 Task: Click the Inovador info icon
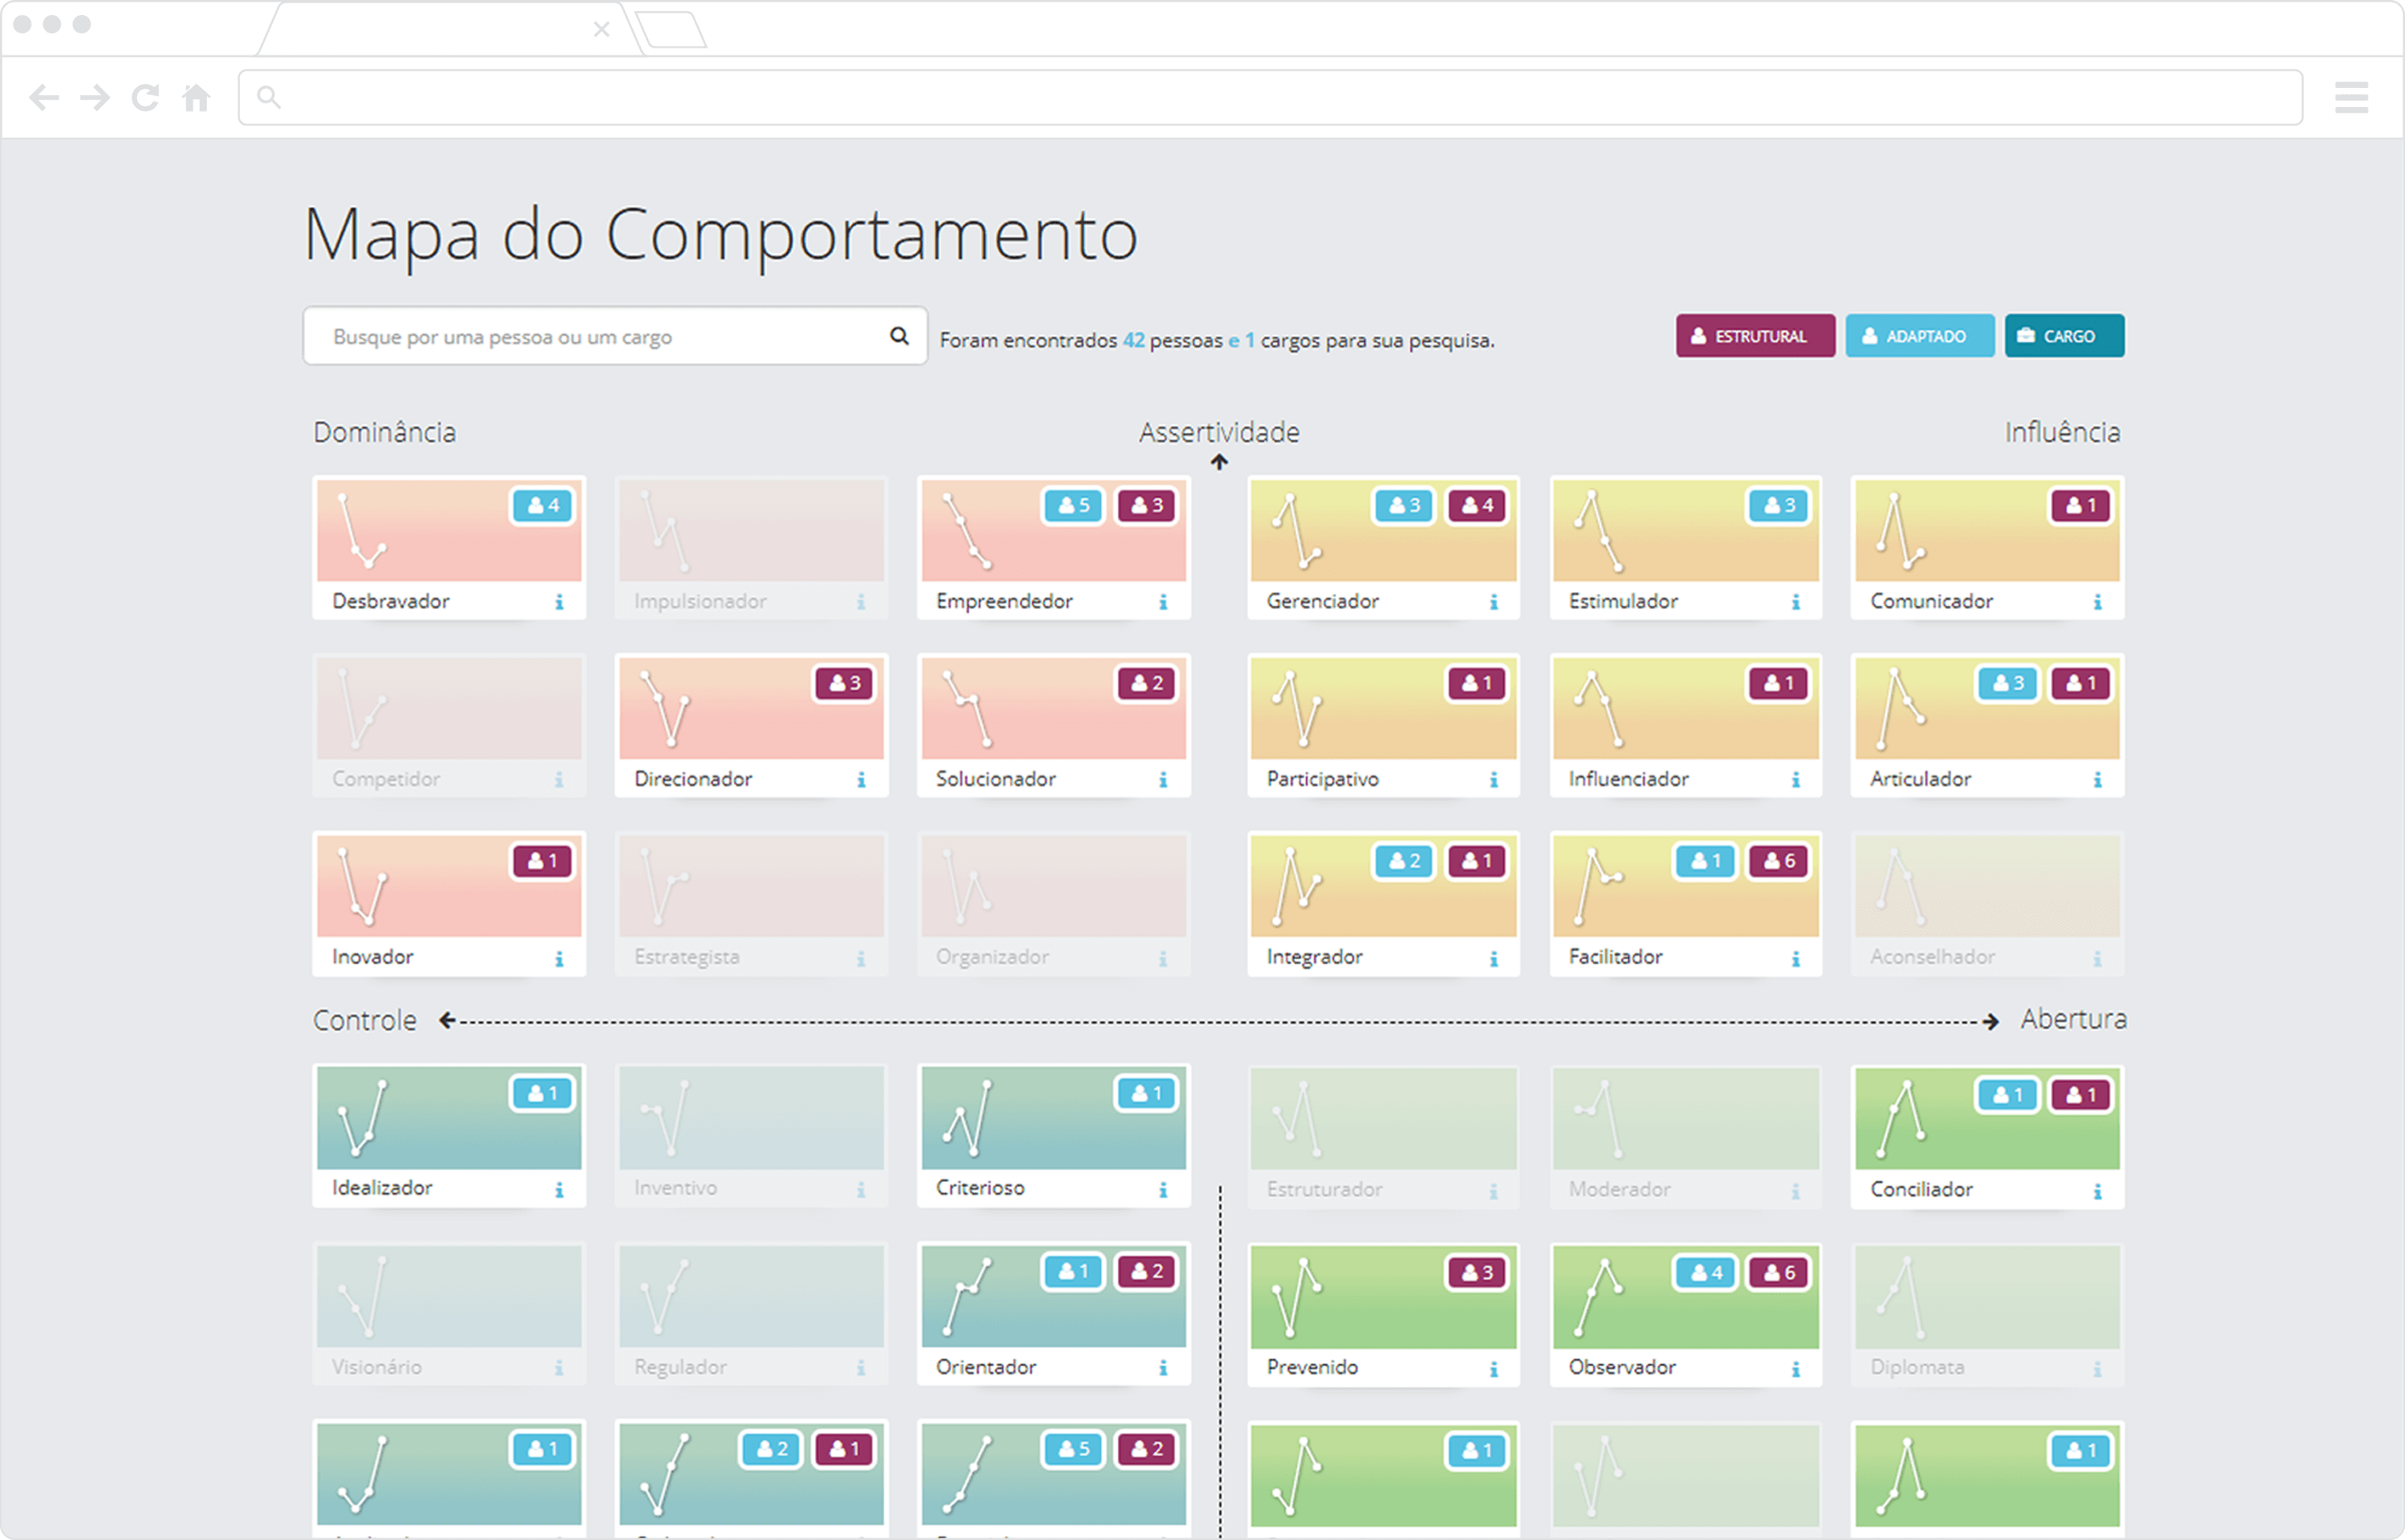click(x=559, y=959)
